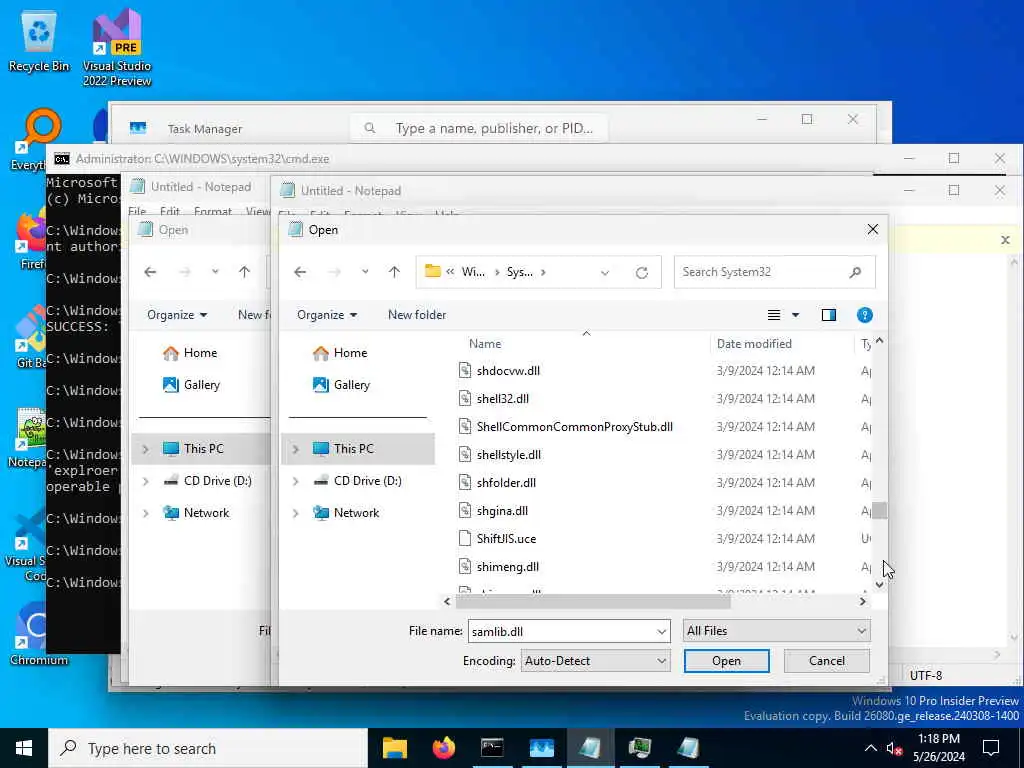Click the muted volume tray icon
The width and height of the screenshot is (1024, 768).
point(893,748)
